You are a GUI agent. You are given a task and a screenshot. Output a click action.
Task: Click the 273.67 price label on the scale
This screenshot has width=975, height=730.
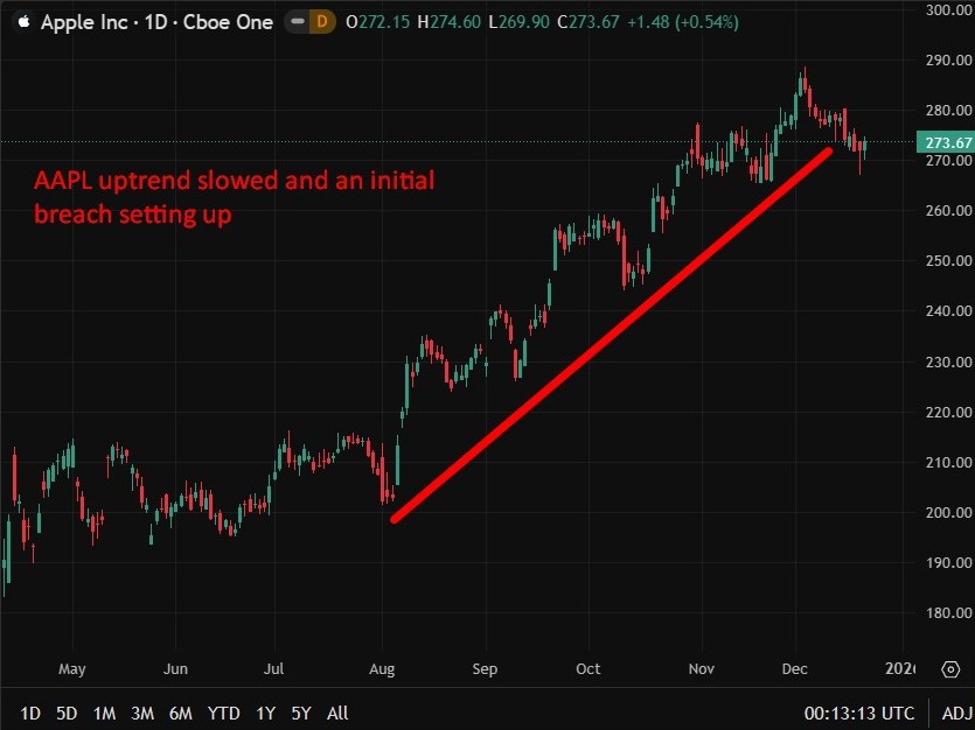click(x=945, y=141)
